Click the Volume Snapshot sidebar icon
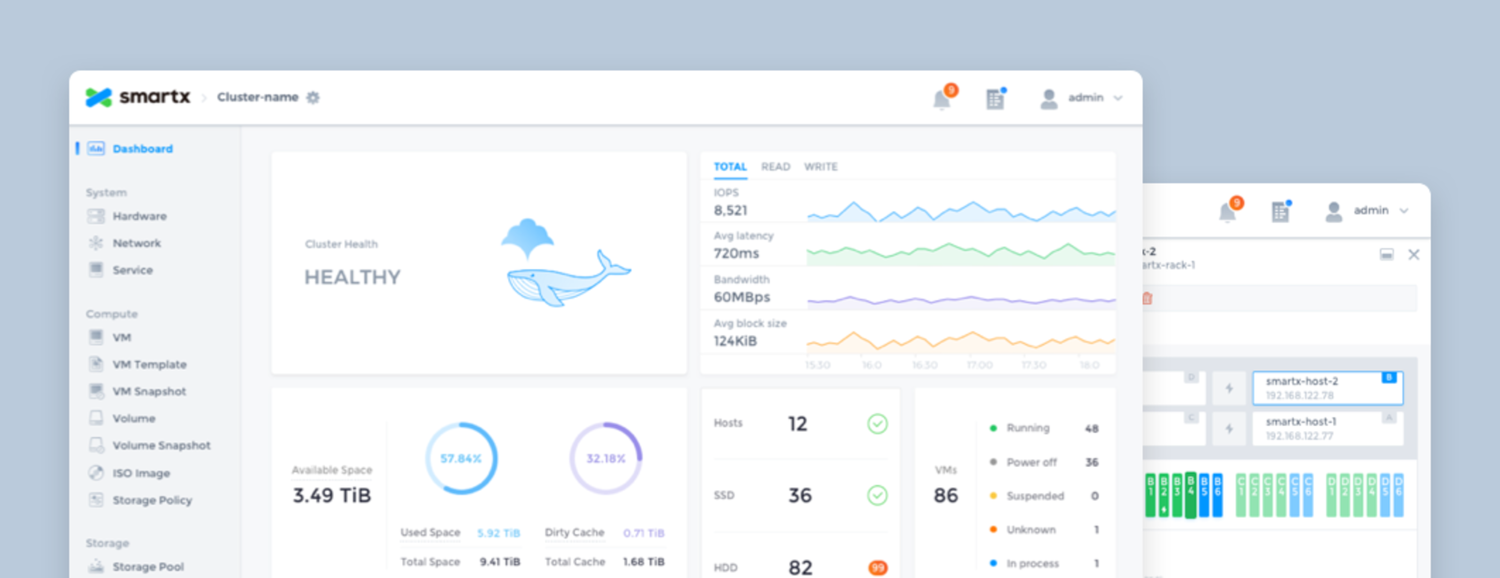1500x578 pixels. coord(96,445)
